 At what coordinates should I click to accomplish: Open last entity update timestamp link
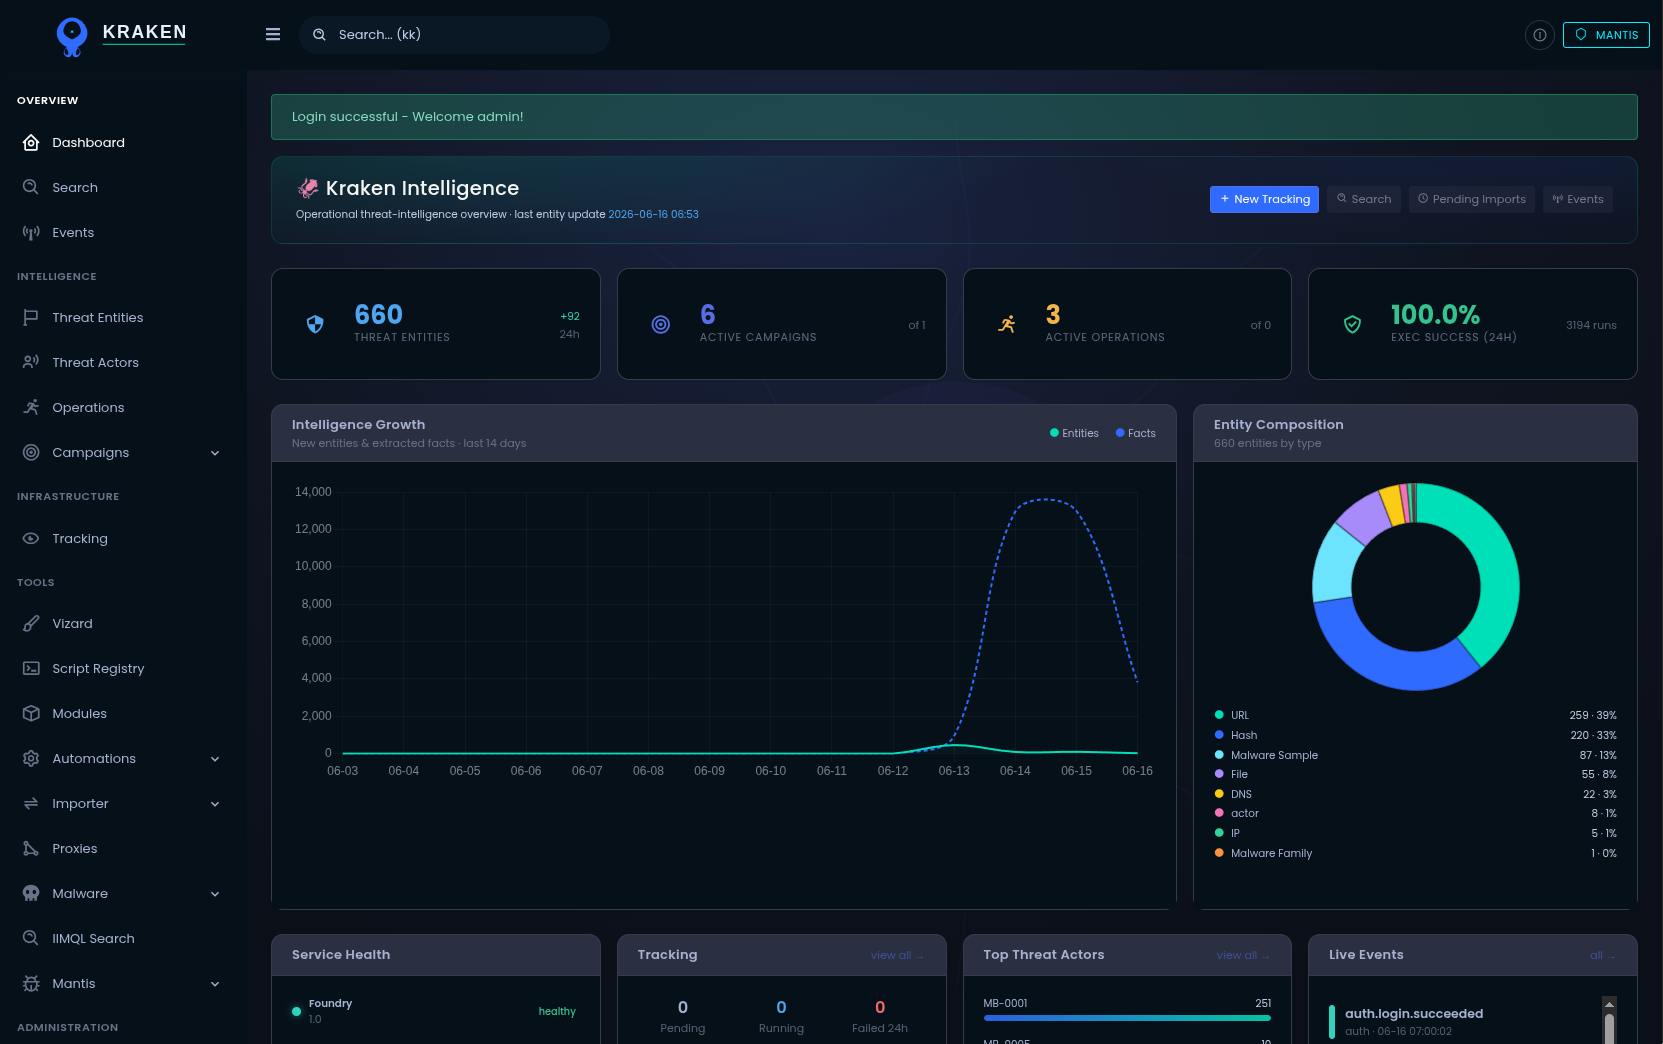click(653, 215)
